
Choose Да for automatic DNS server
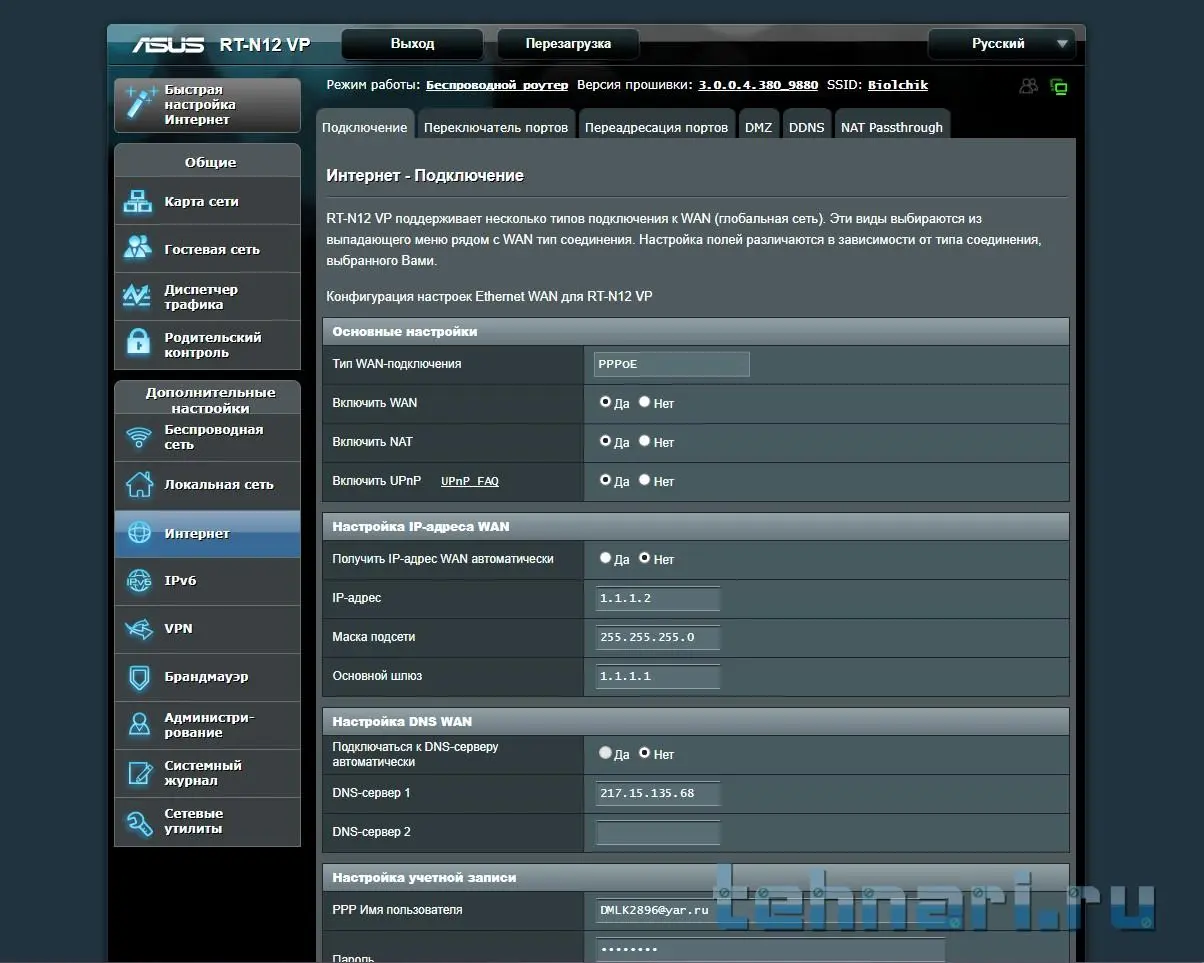pyautogui.click(x=605, y=753)
